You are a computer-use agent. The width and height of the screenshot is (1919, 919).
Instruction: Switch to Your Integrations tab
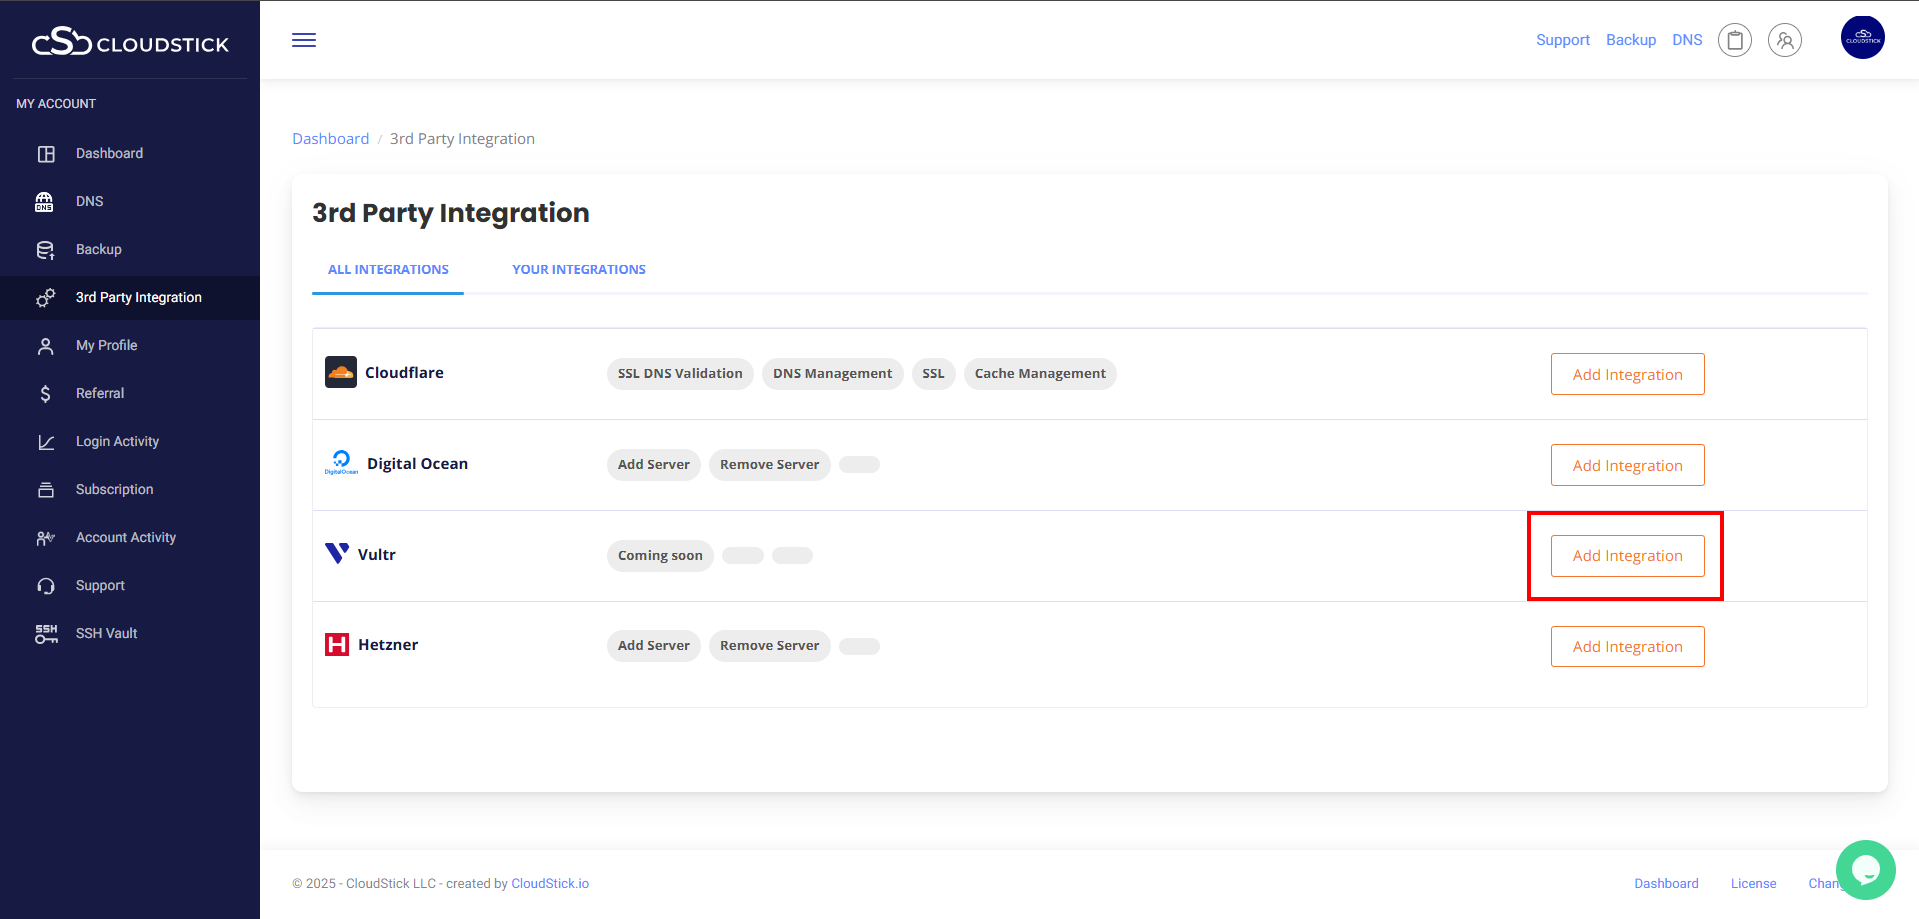(578, 270)
